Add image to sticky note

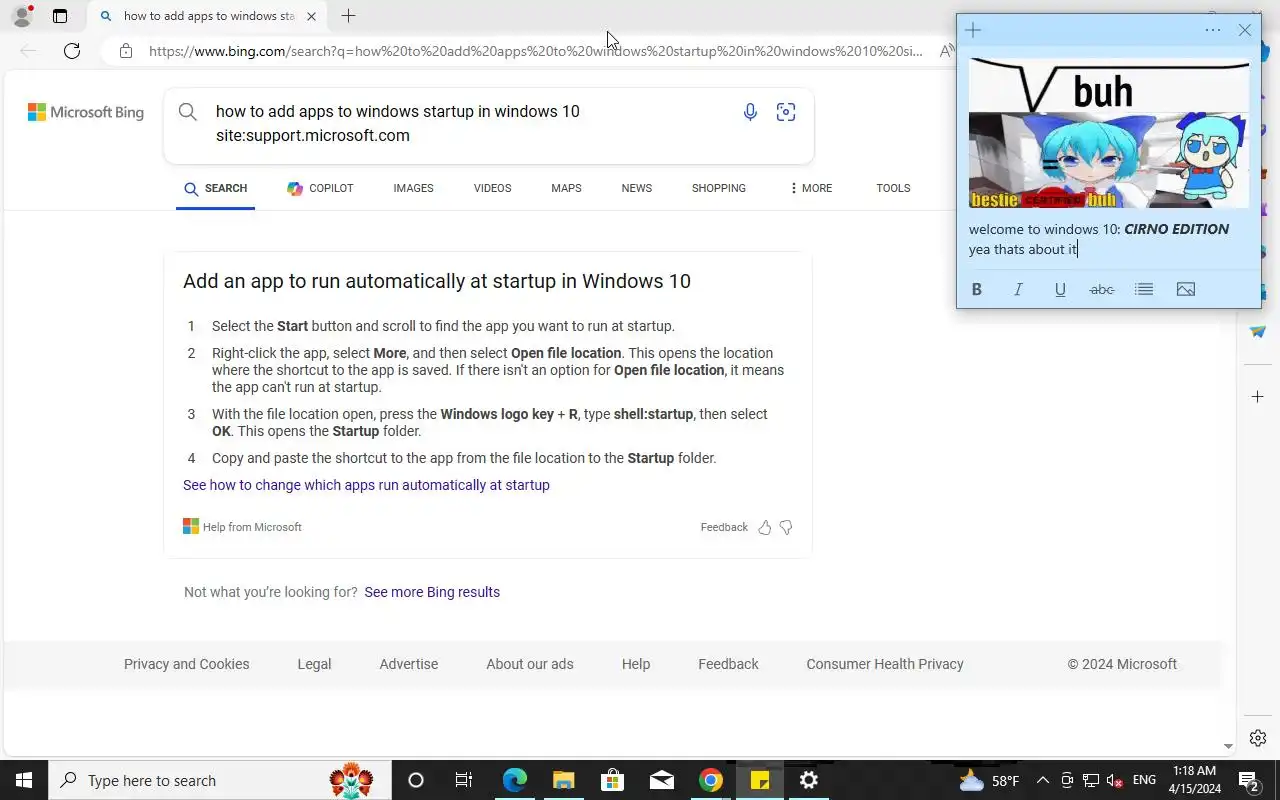(x=1186, y=289)
